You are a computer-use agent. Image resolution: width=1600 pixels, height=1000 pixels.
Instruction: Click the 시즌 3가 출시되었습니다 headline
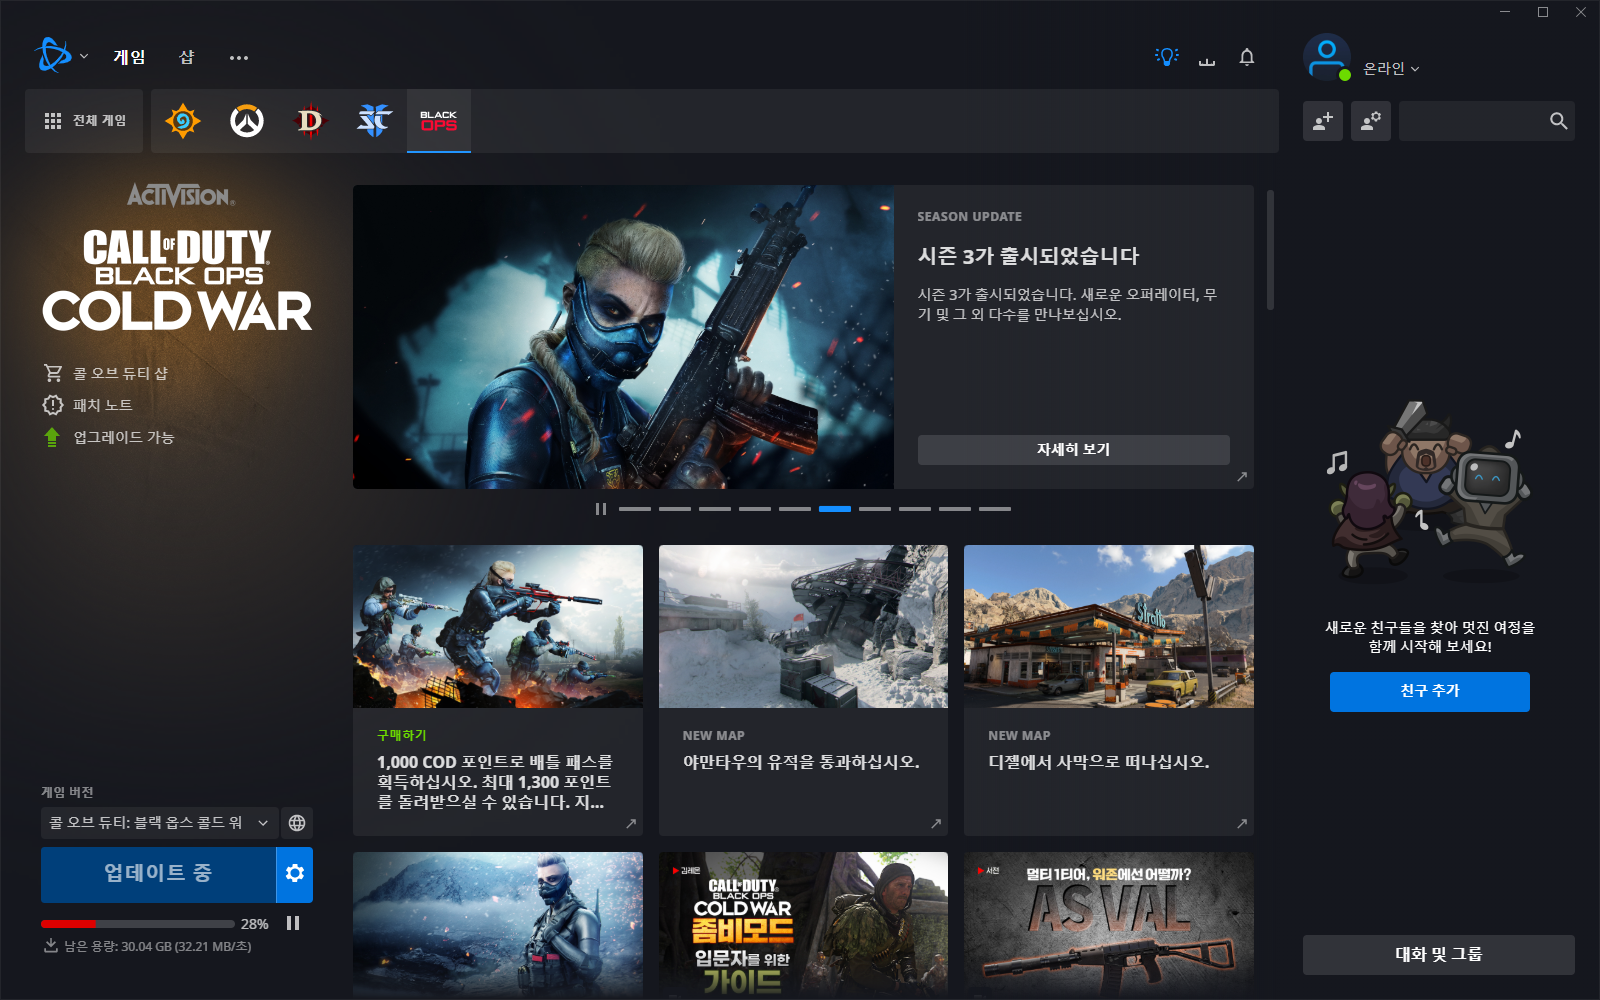tap(1028, 256)
